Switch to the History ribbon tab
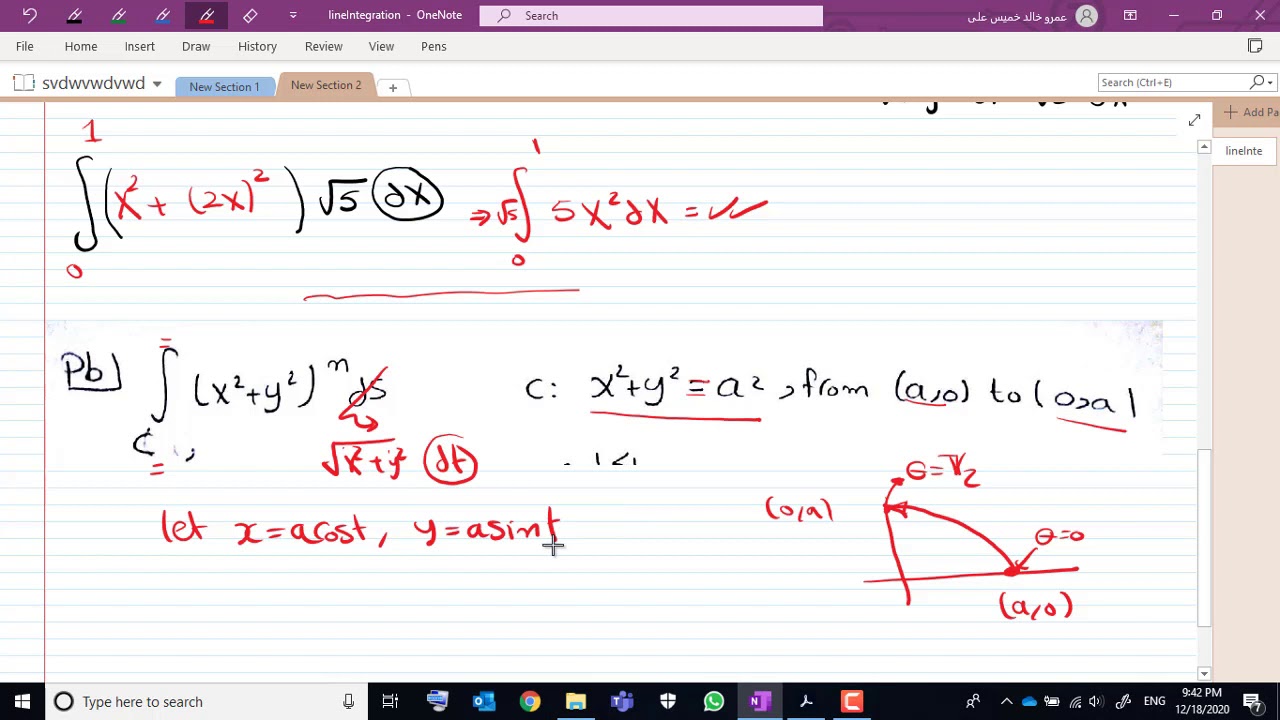 point(257,46)
